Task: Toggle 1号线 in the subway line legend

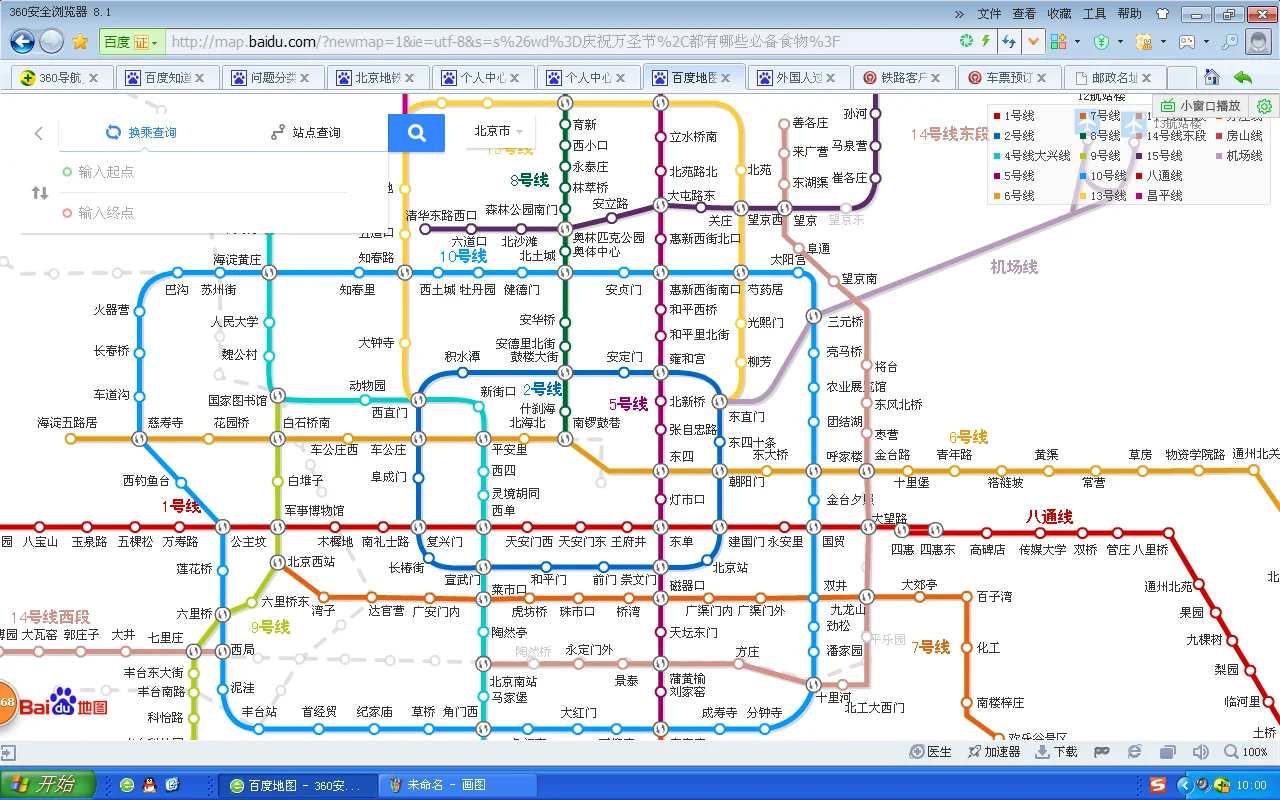Action: tap(1018, 116)
